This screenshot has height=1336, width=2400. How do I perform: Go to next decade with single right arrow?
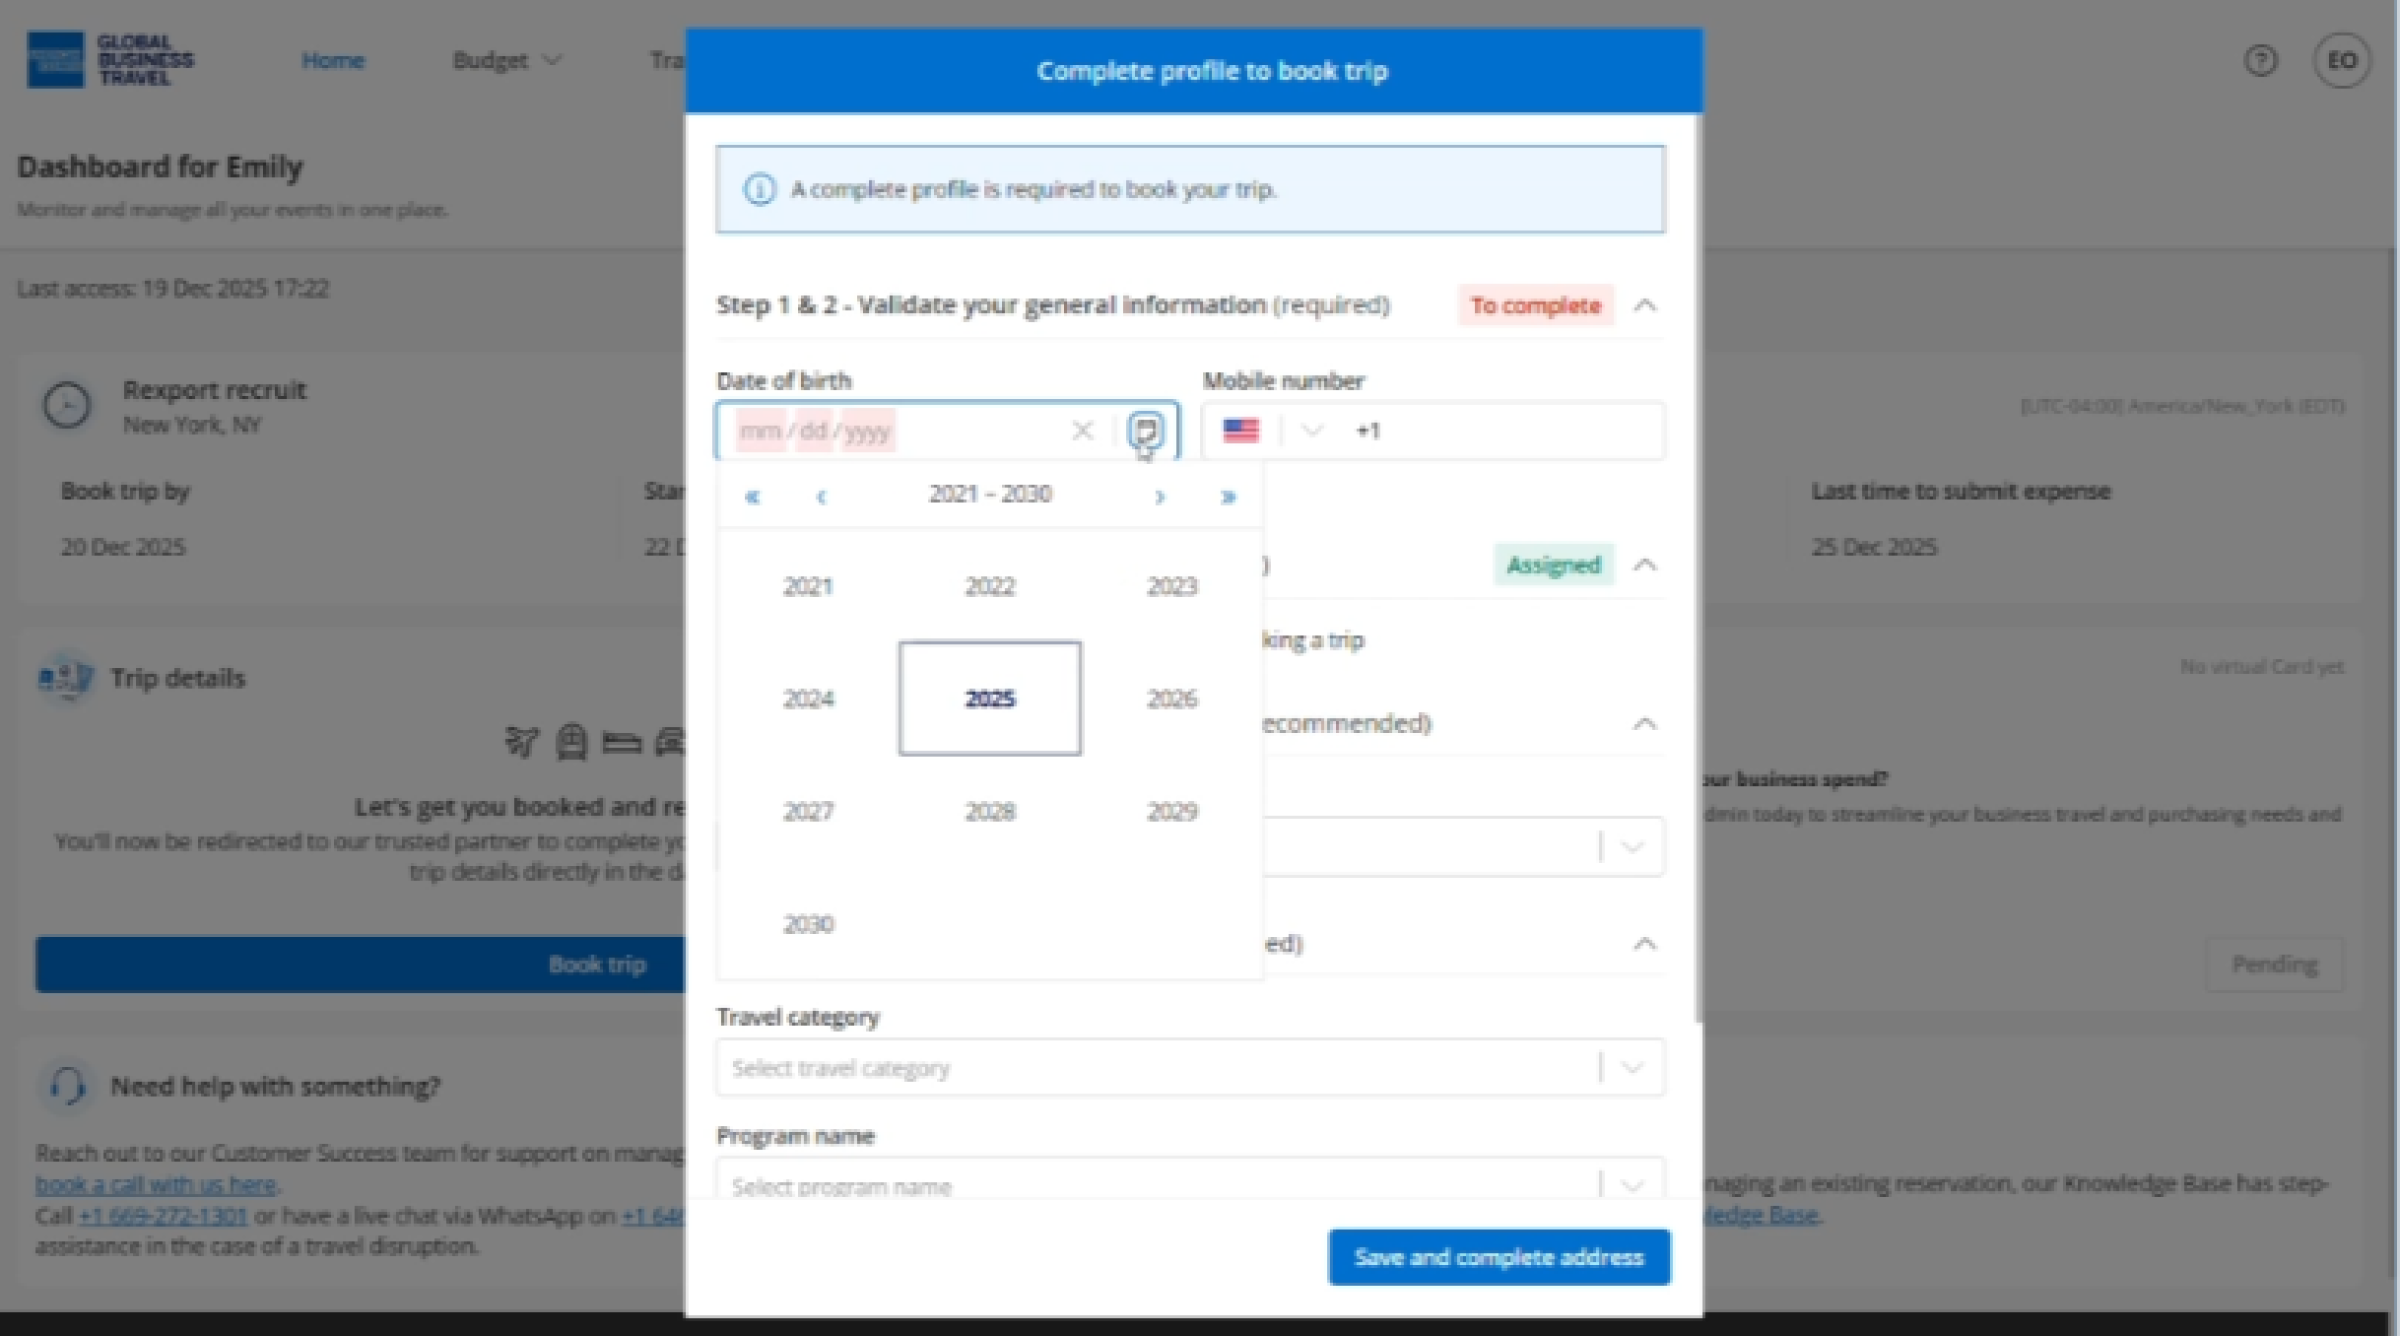pos(1159,496)
